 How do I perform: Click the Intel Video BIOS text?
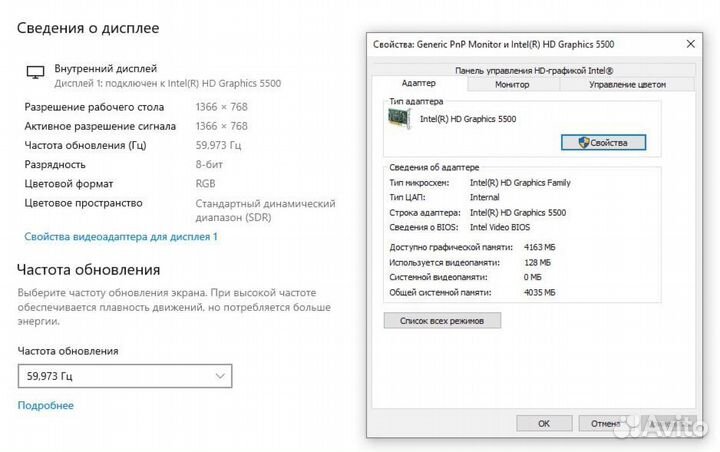click(x=500, y=227)
